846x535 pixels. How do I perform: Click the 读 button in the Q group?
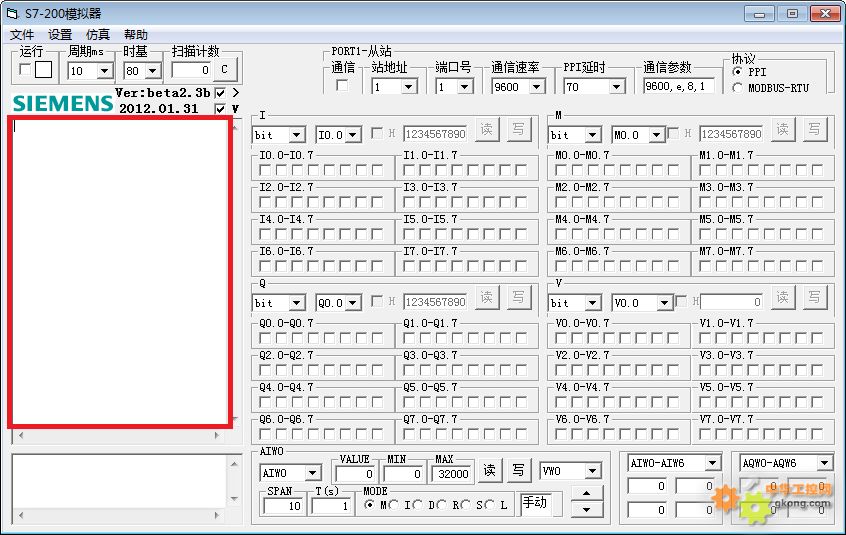(x=487, y=298)
